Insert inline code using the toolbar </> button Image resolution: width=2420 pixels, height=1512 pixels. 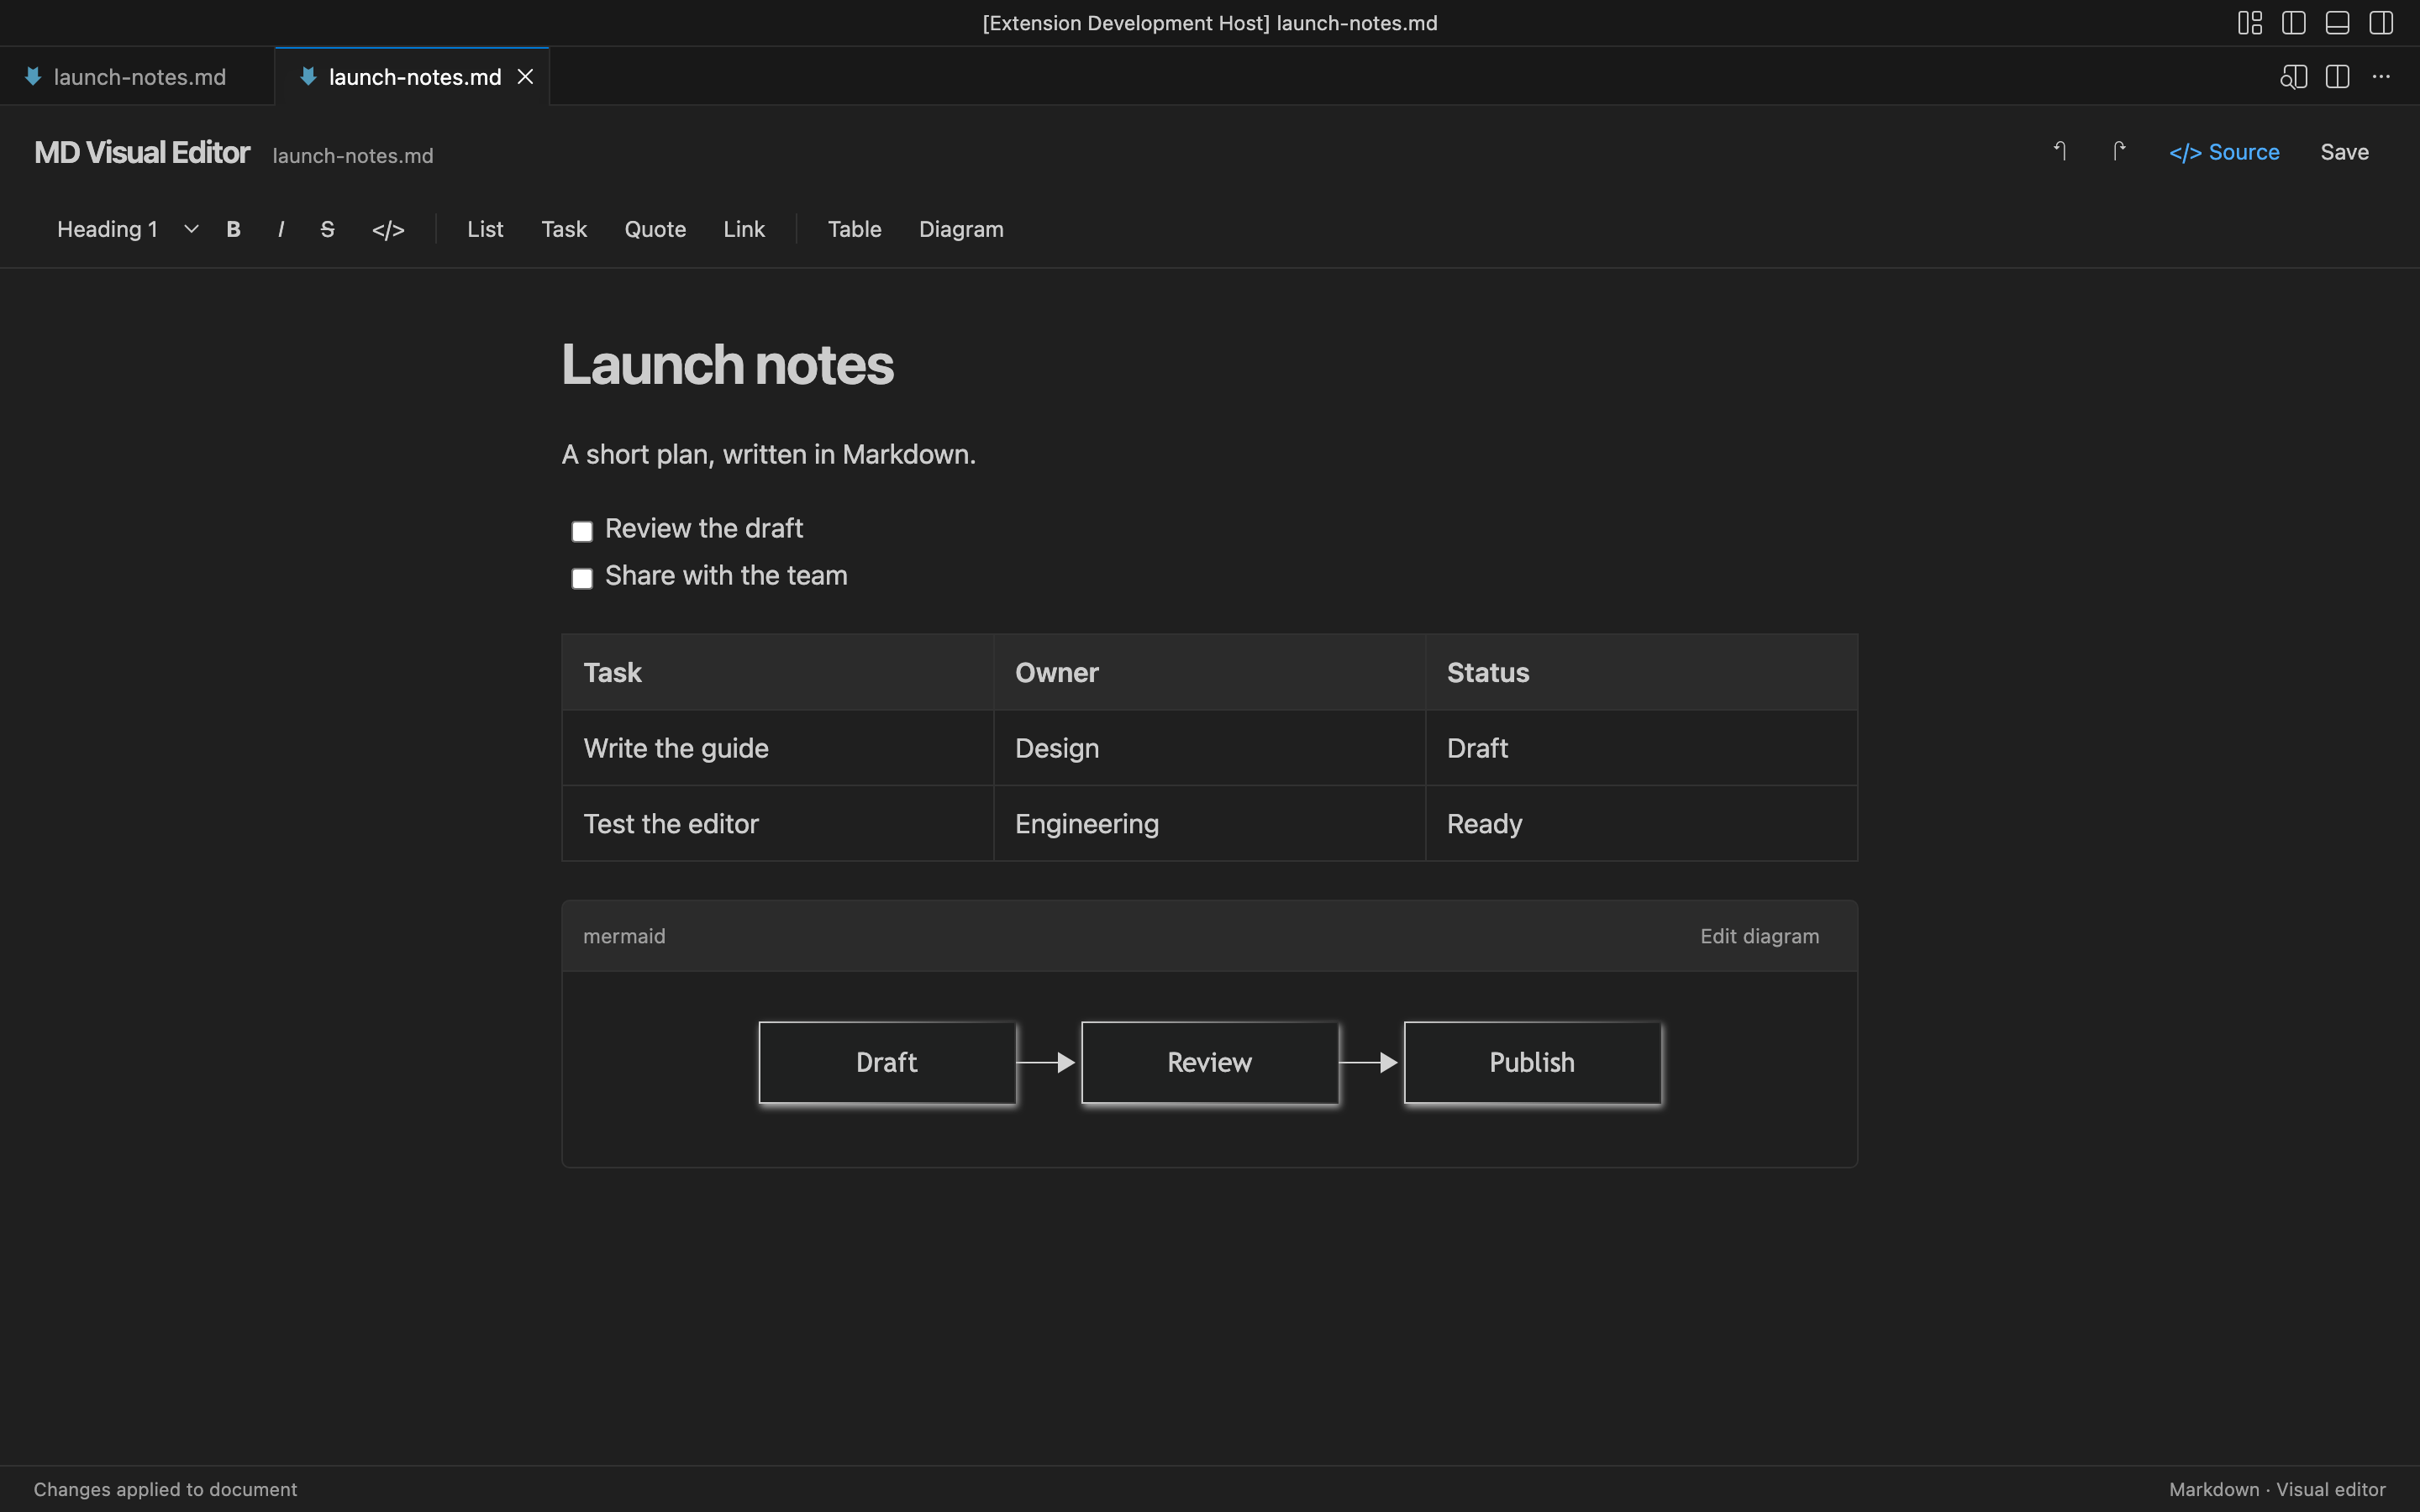coord(388,229)
